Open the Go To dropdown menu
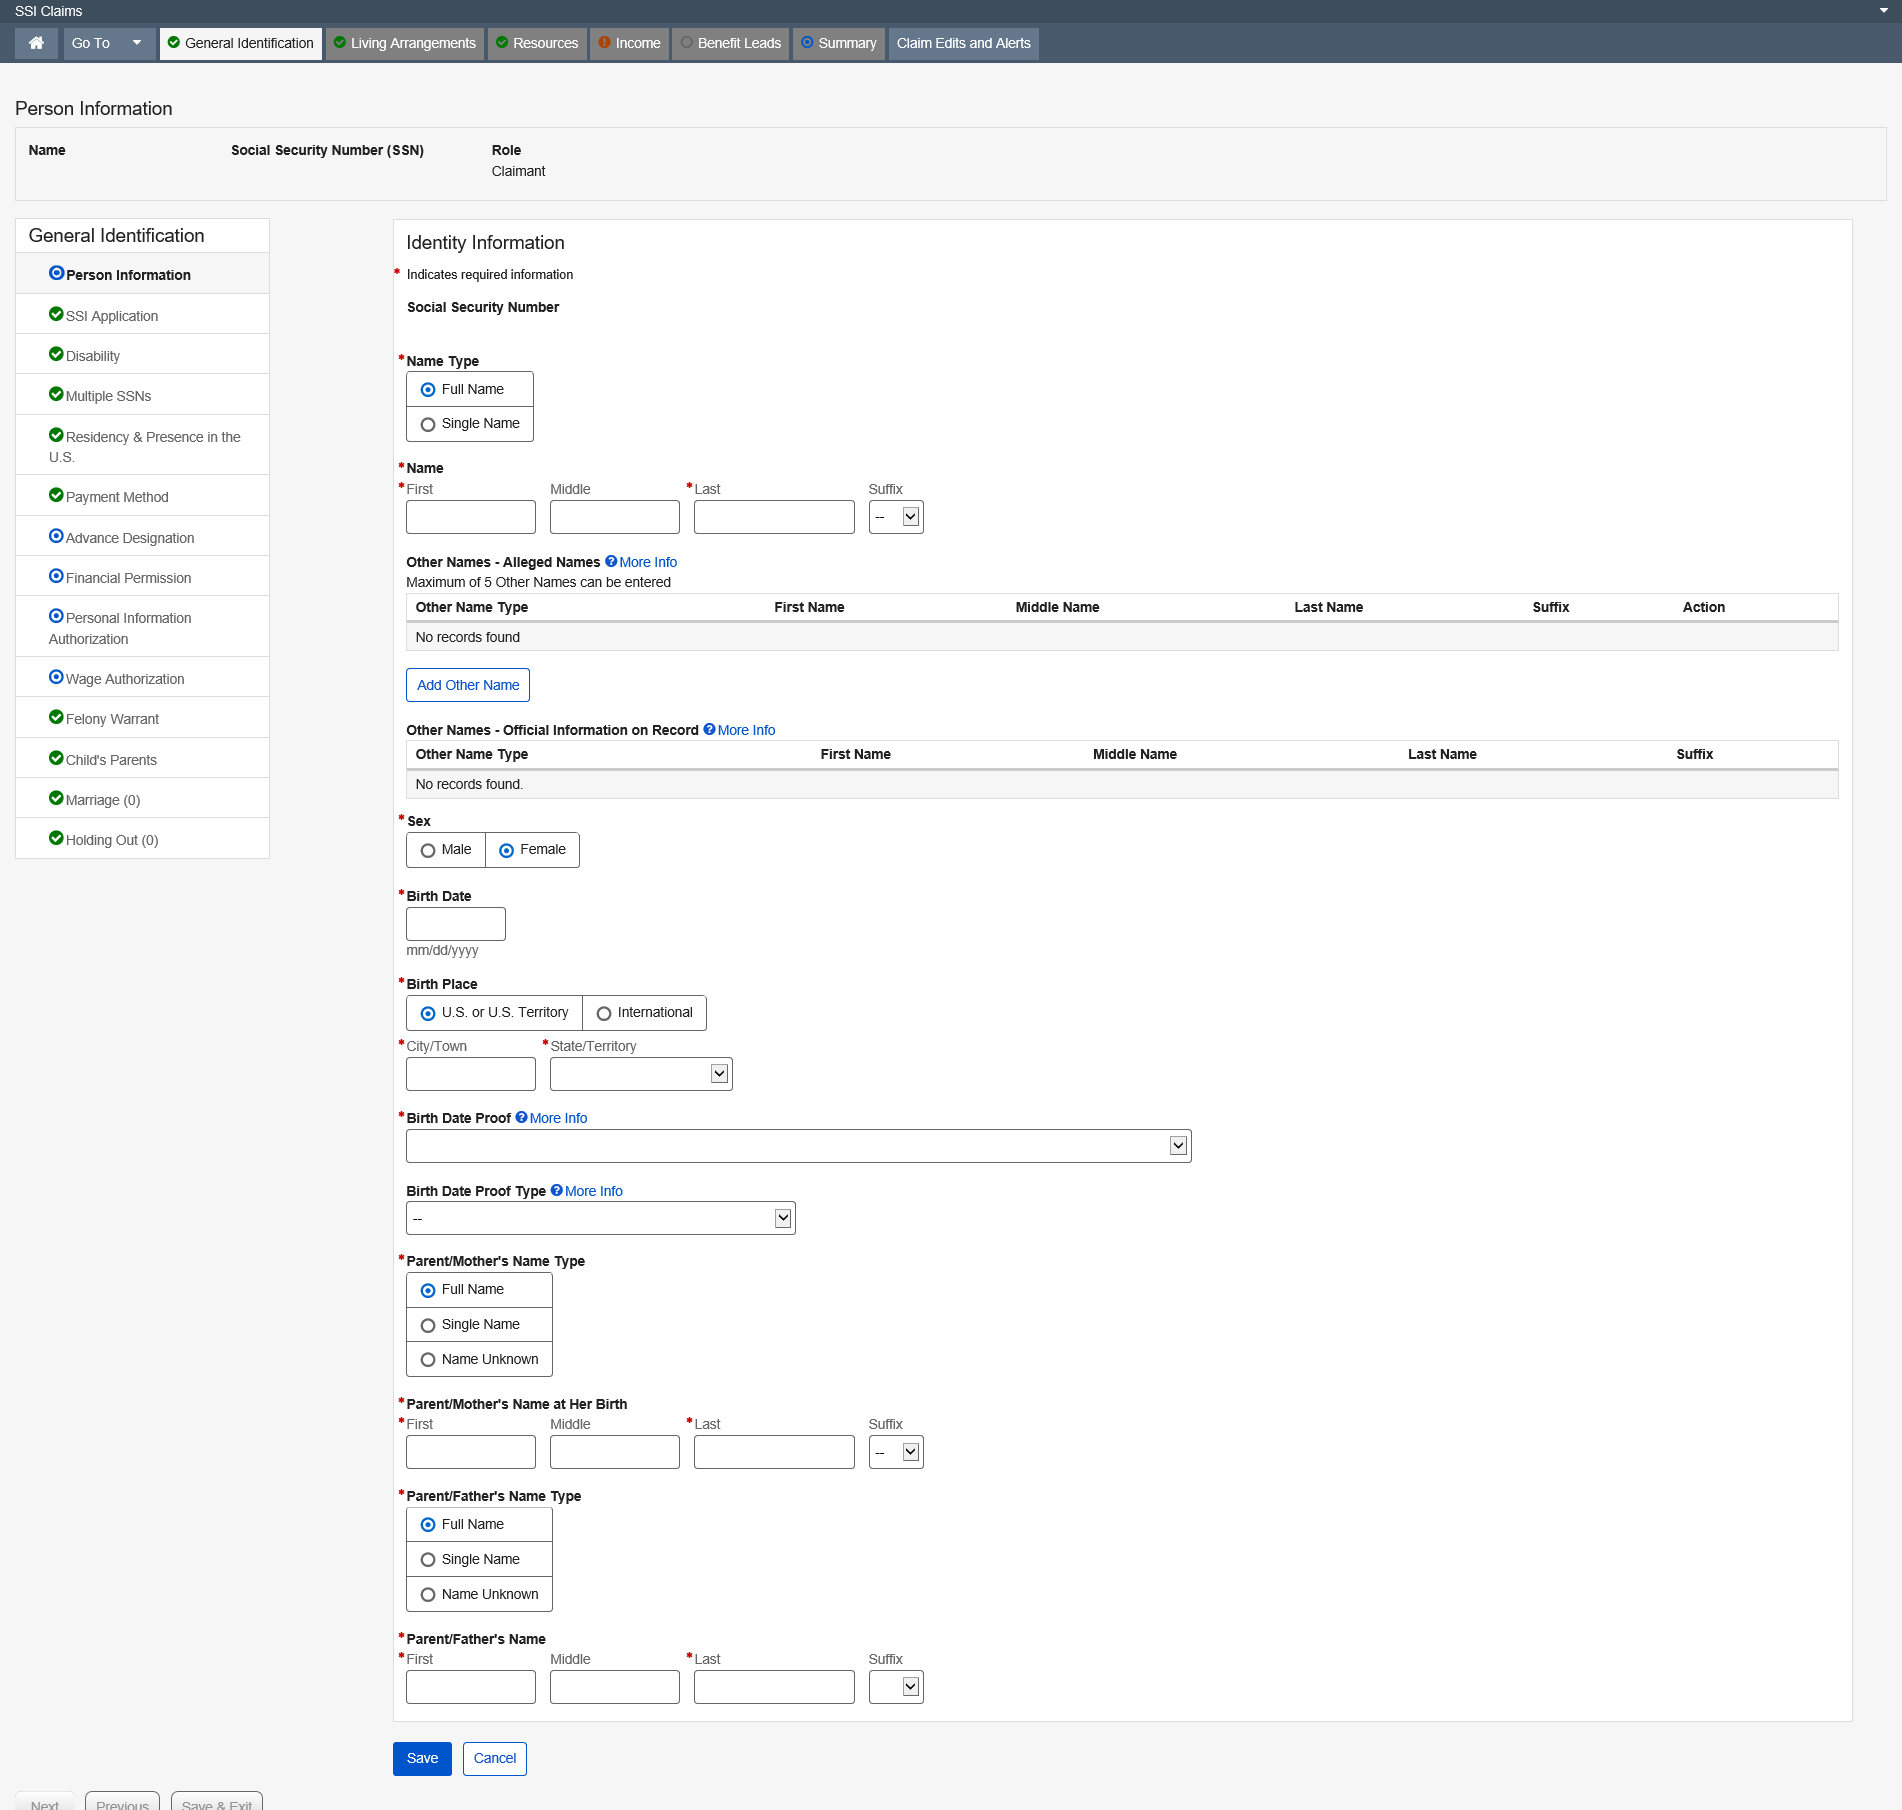 (109, 43)
